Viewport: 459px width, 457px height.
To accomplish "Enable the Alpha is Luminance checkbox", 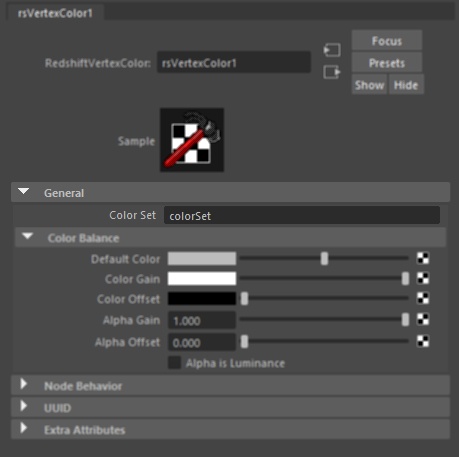I will 174,363.
